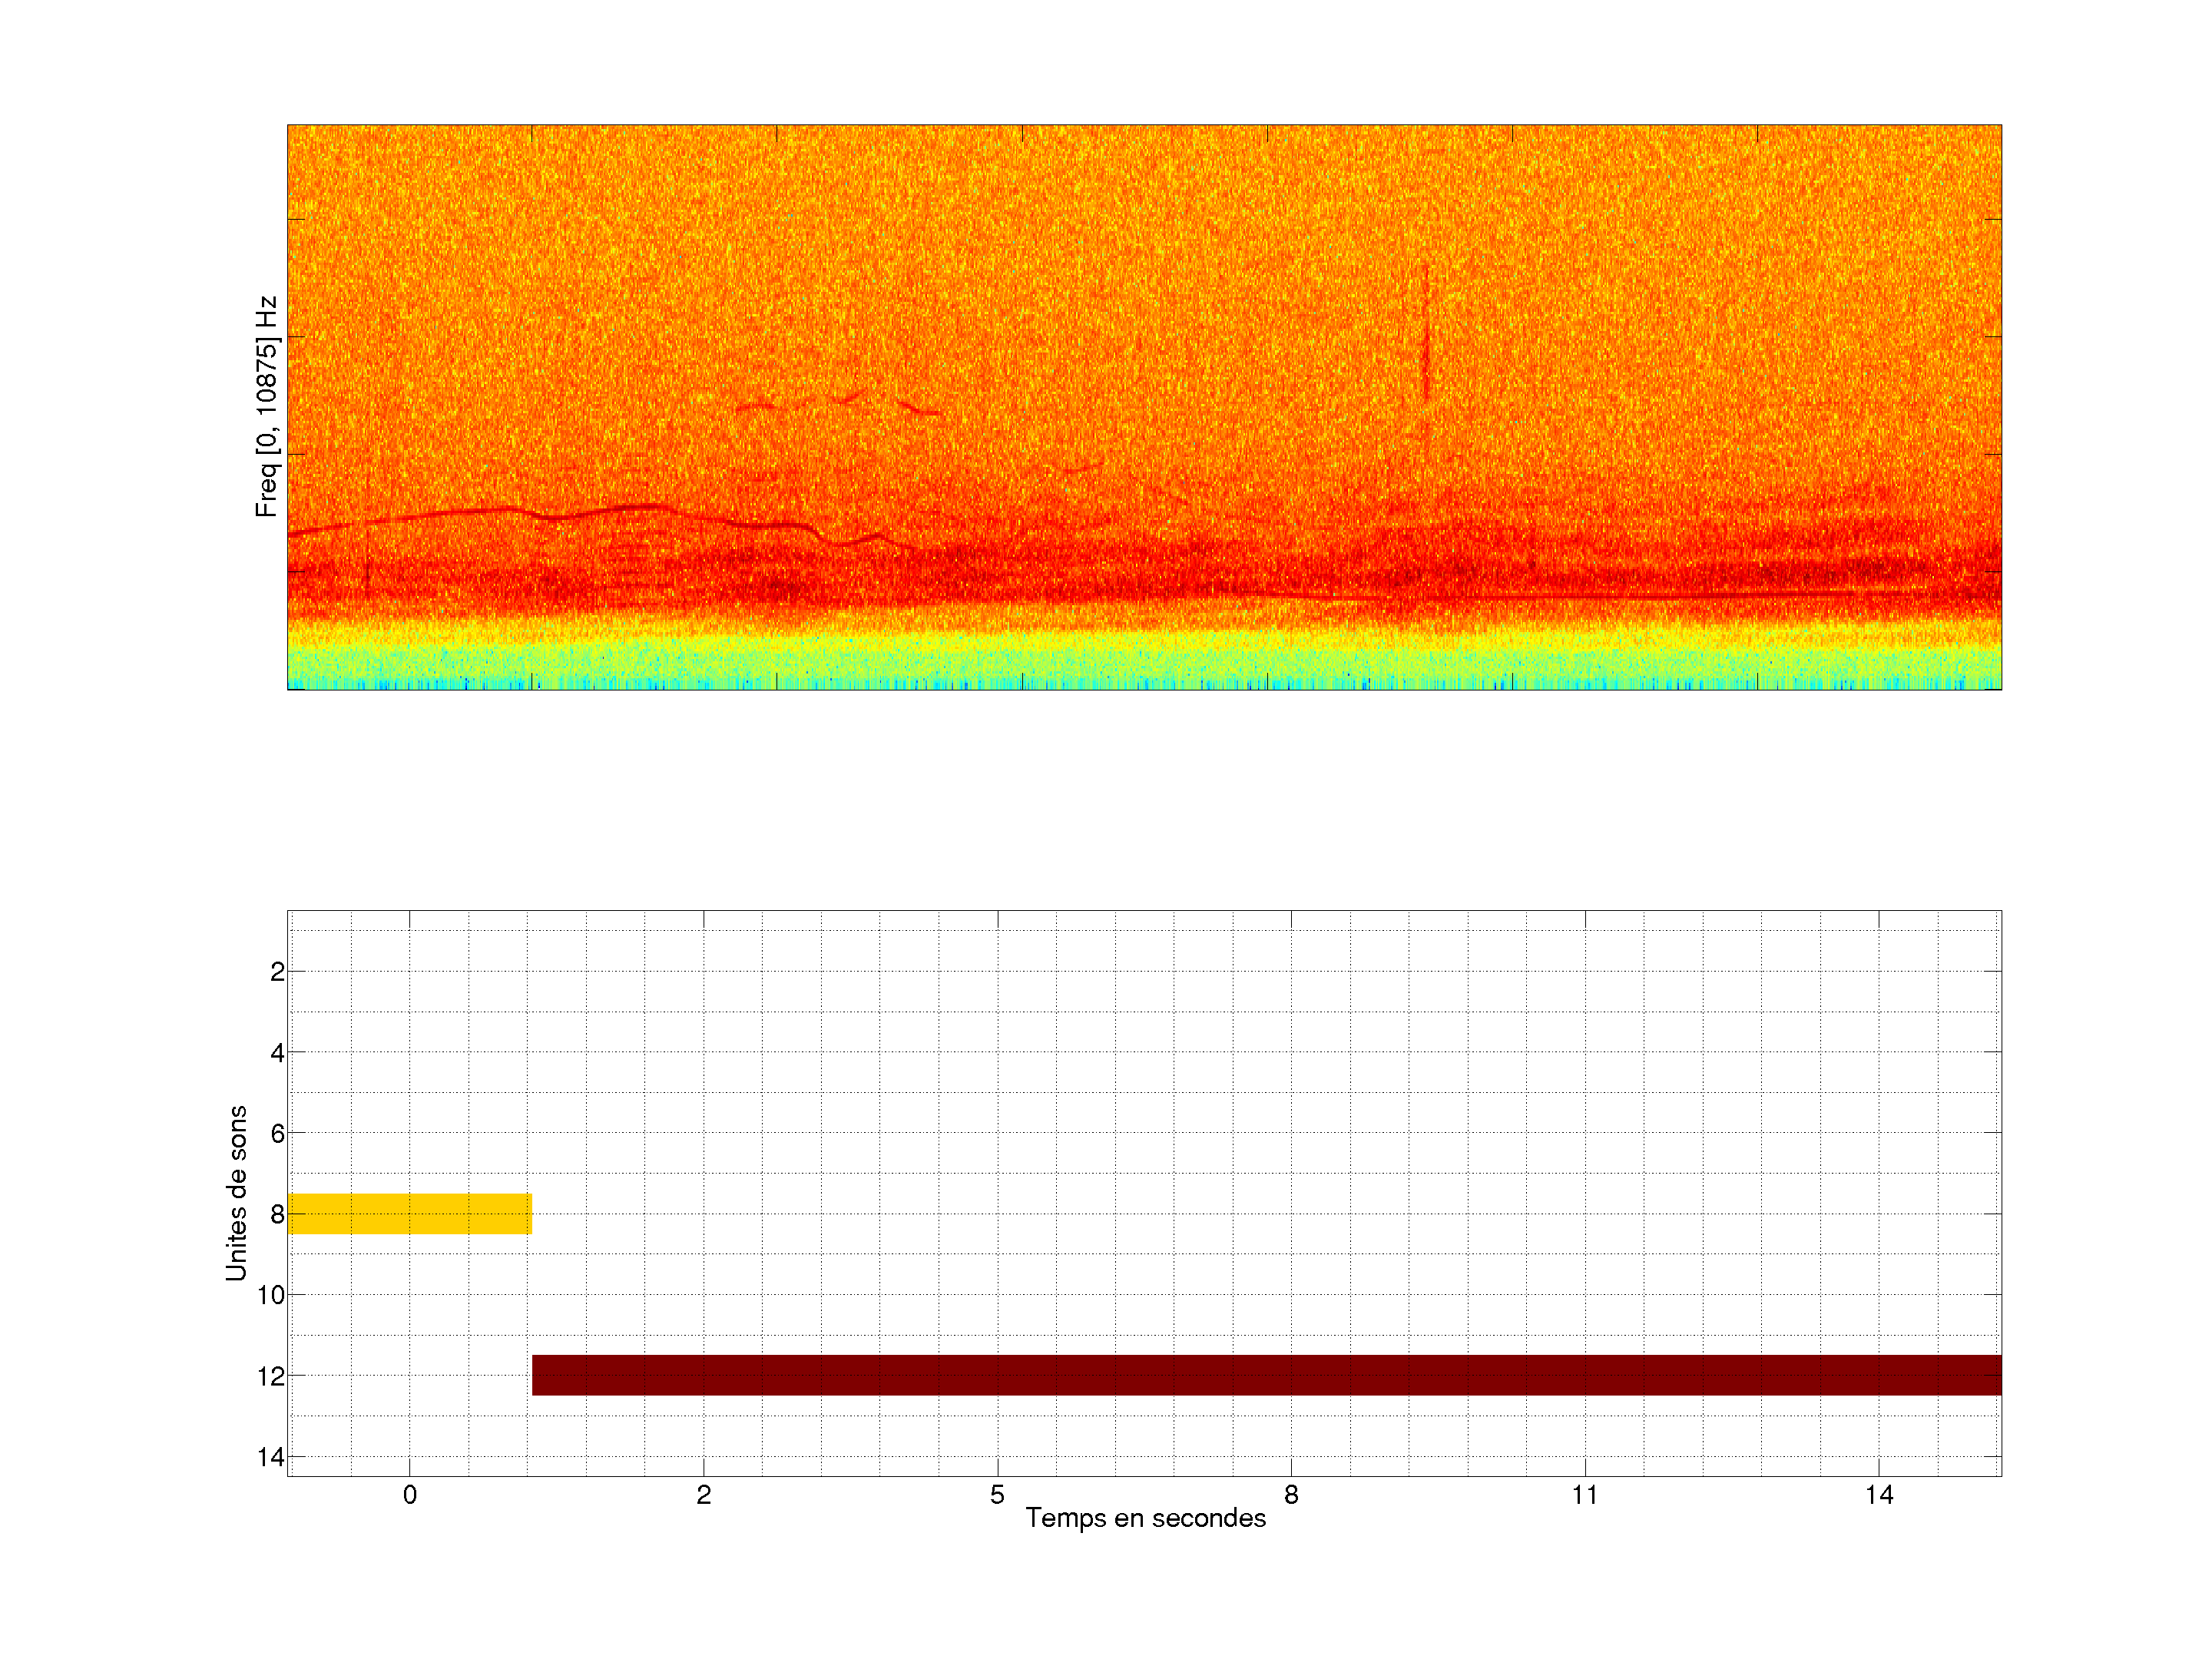Click the 'Unites de sons' axis label
Image resolution: width=2212 pixels, height=1659 pixels.
click(x=236, y=1193)
